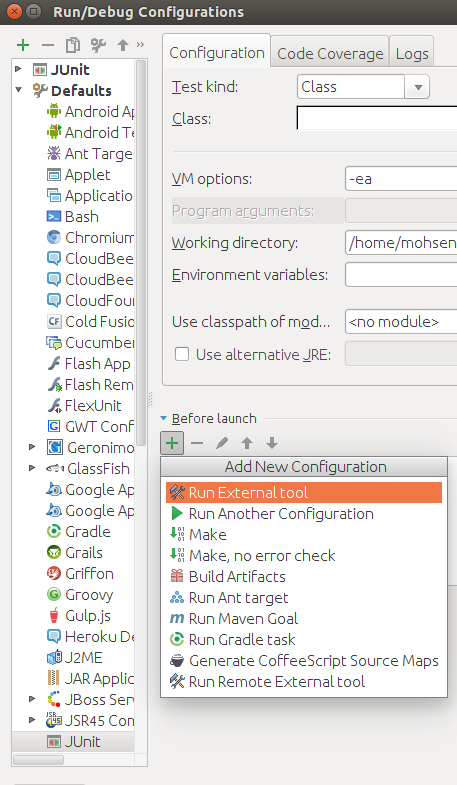Select Application default item
The image size is (457, 785).
point(90,195)
